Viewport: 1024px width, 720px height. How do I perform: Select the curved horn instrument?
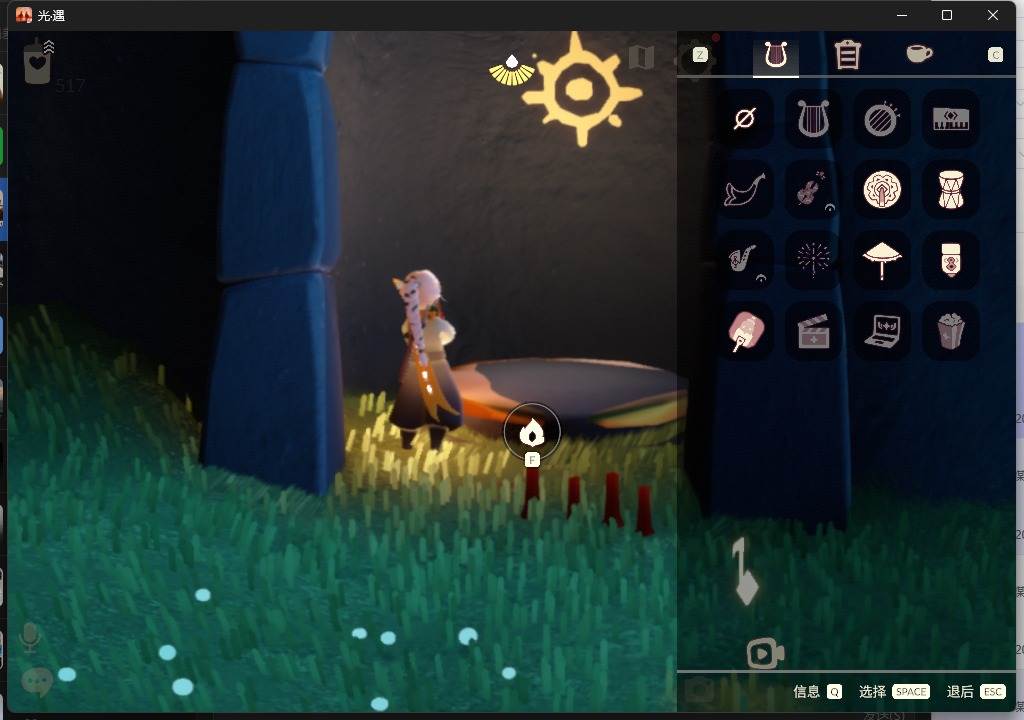coord(745,190)
